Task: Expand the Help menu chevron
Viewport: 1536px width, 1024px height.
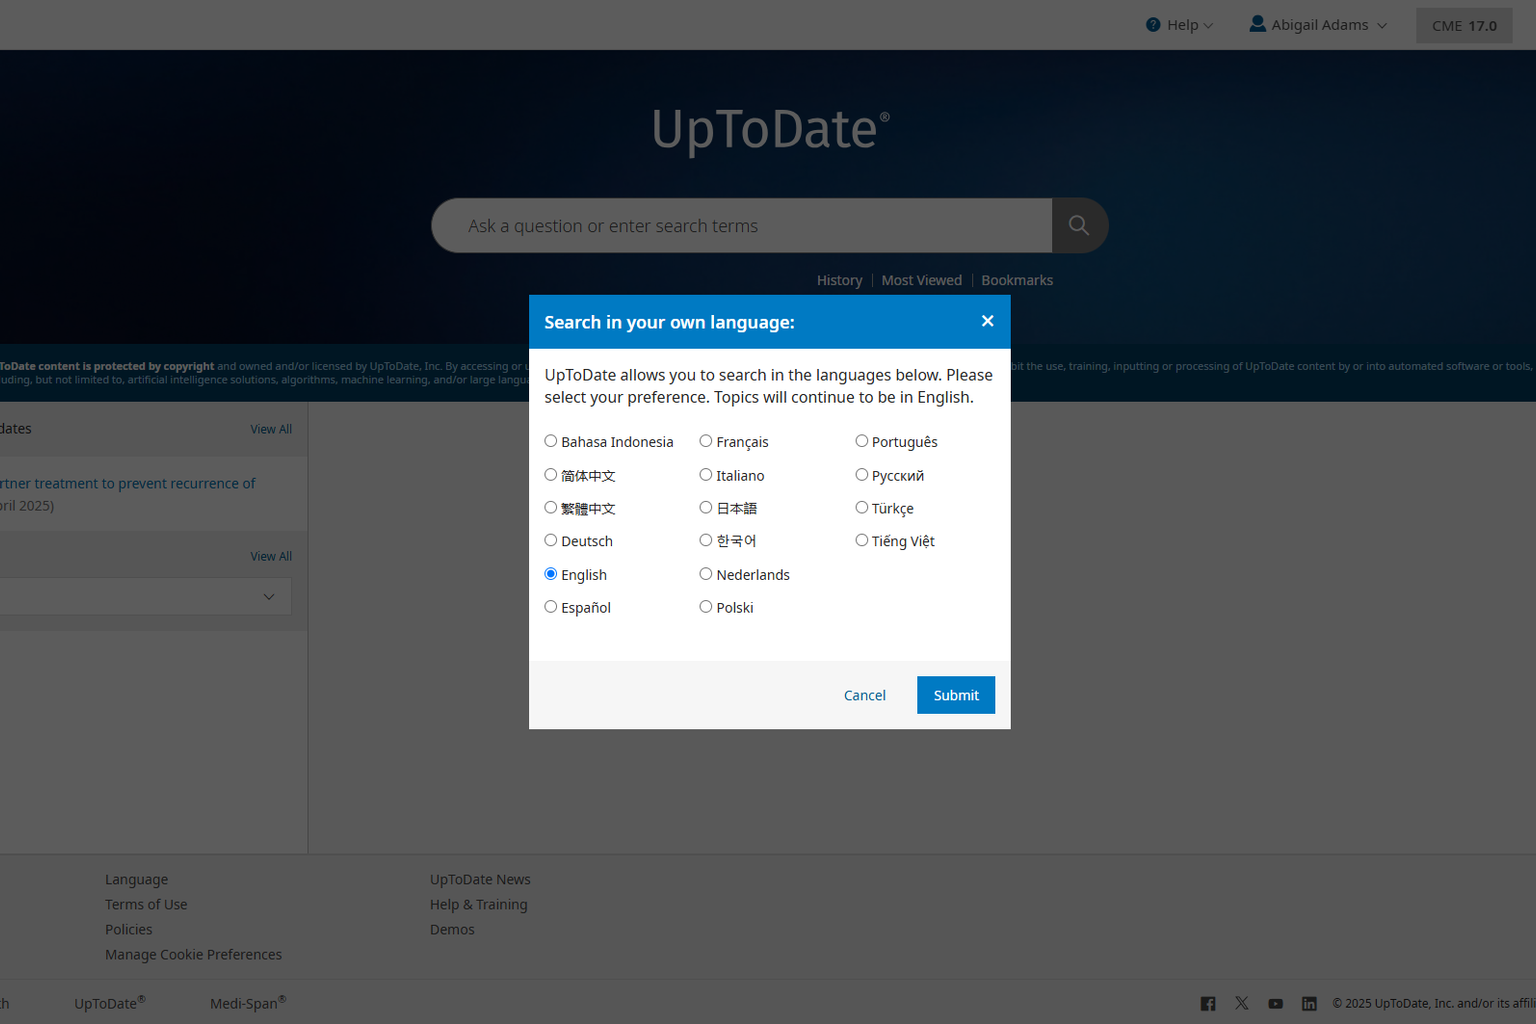Action: 1208,26
